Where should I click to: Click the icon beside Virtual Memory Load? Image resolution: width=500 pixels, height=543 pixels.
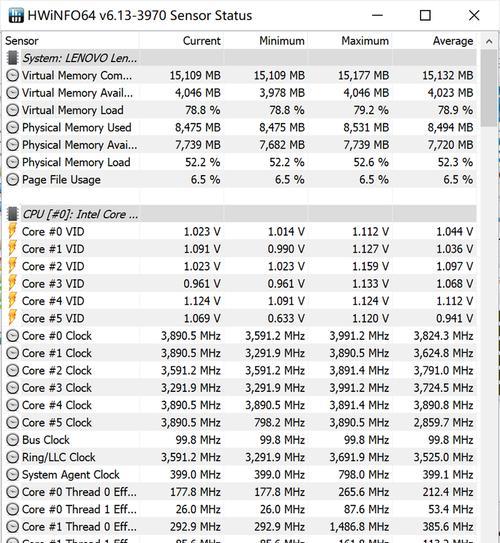[12, 110]
